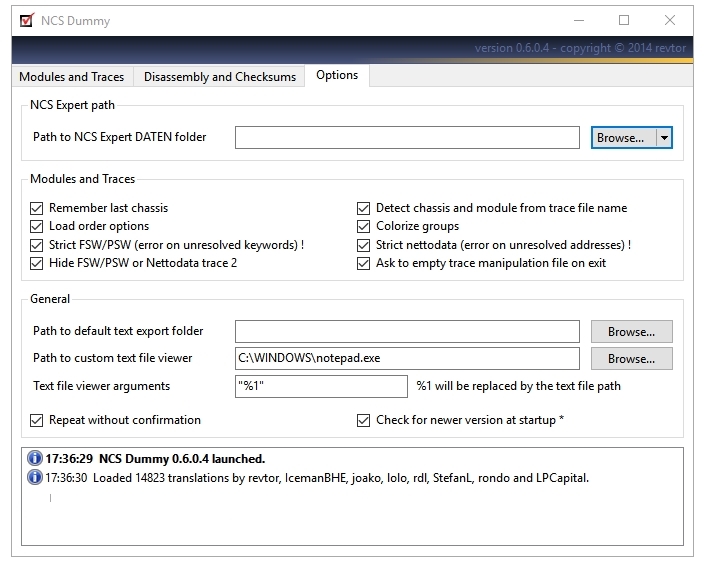Viewport: 705px width, 566px height.
Task: Open the Disassembly and Checksums tab
Action: 220,77
